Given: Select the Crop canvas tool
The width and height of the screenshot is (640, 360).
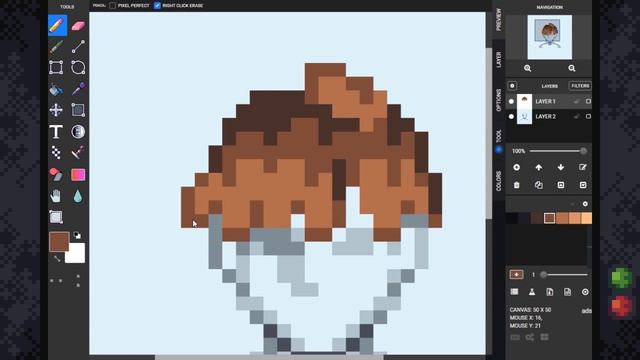Looking at the screenshot, I should [x=56, y=217].
